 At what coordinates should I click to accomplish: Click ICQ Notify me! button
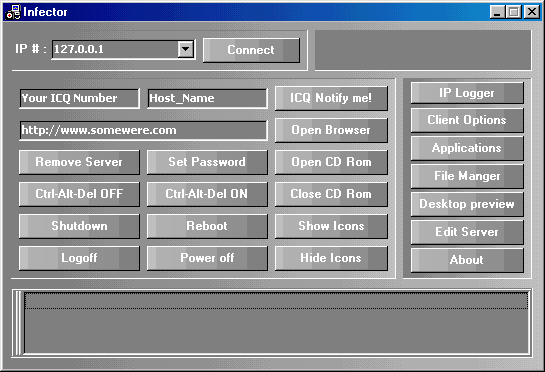331,98
